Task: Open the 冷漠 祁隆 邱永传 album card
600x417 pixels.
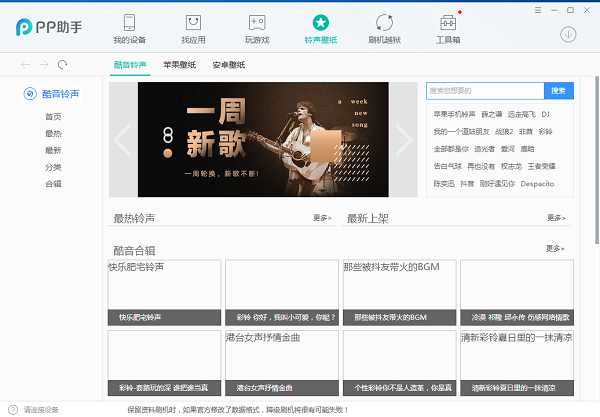Action: point(517,293)
